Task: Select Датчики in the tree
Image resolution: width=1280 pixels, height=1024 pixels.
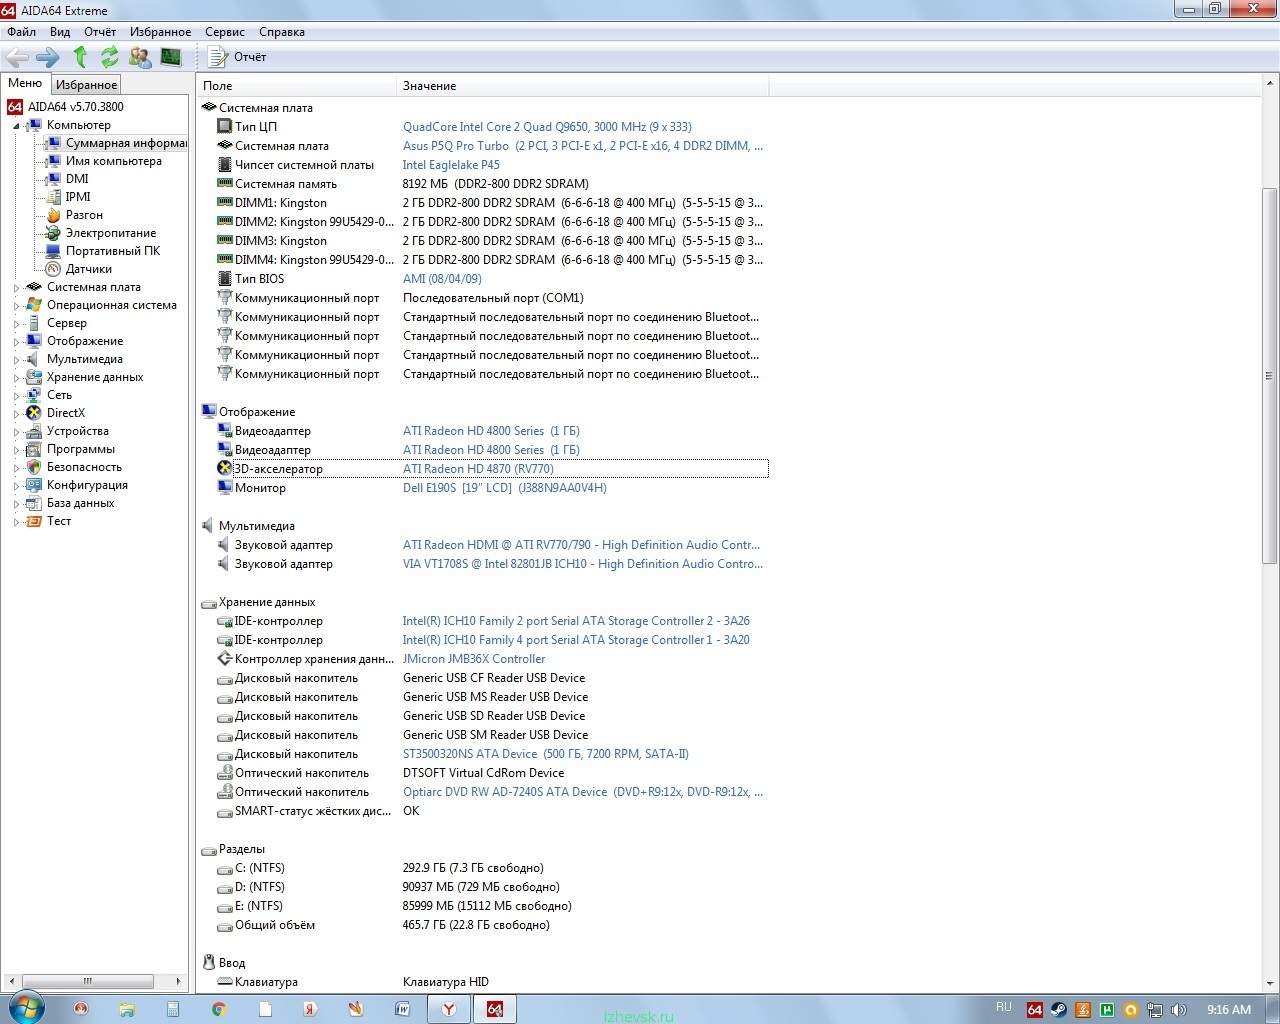Action: [x=89, y=269]
